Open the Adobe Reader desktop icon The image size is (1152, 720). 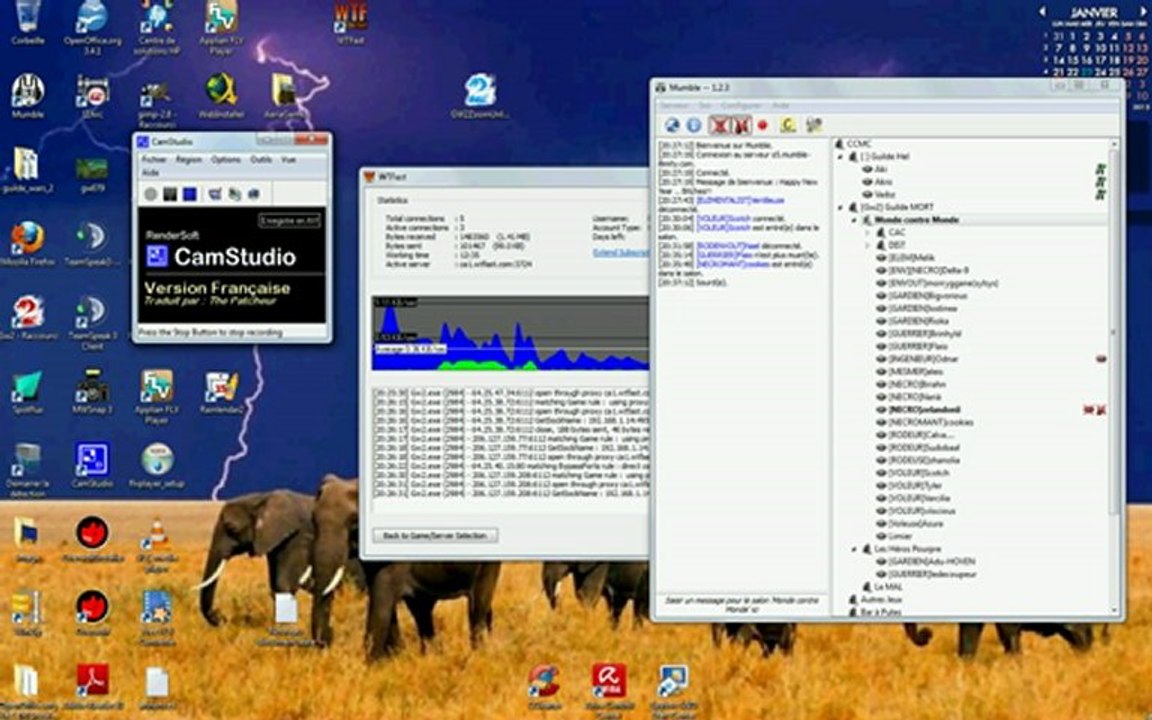coord(93,688)
